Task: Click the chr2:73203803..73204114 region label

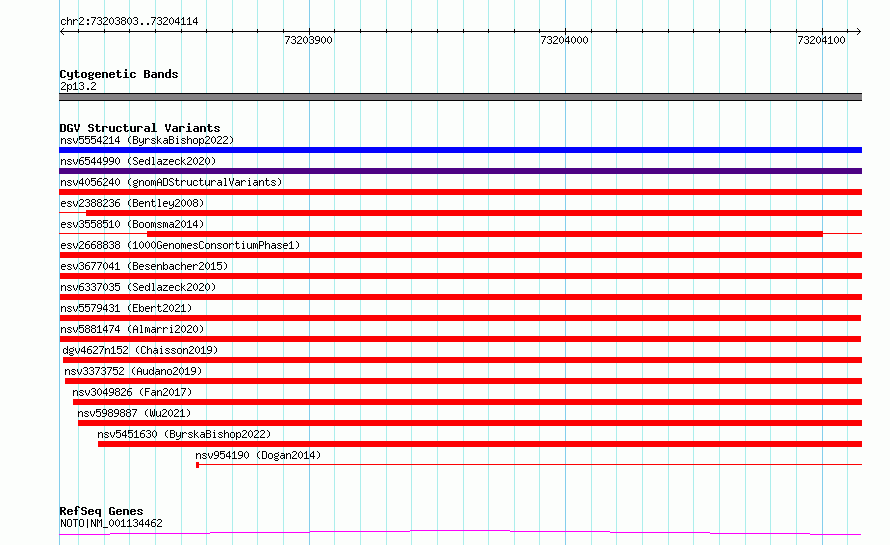Action: tap(129, 22)
